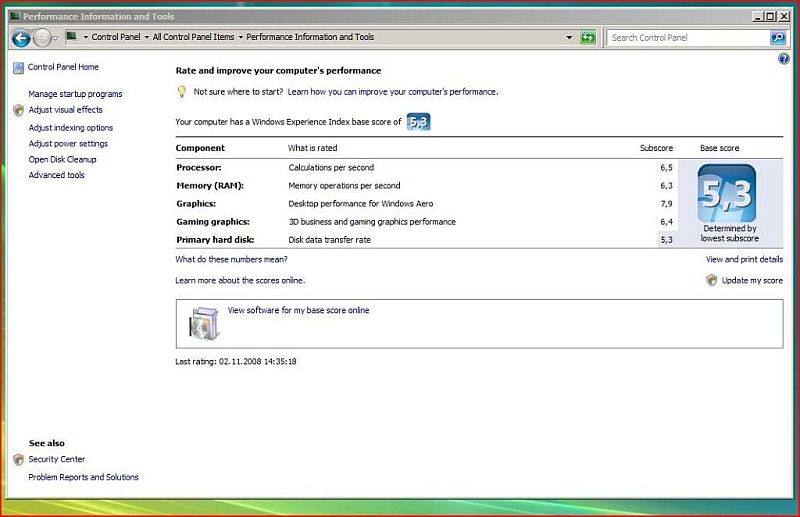Screen dimensions: 800x517
Task: Click Update my score
Action: (x=752, y=280)
